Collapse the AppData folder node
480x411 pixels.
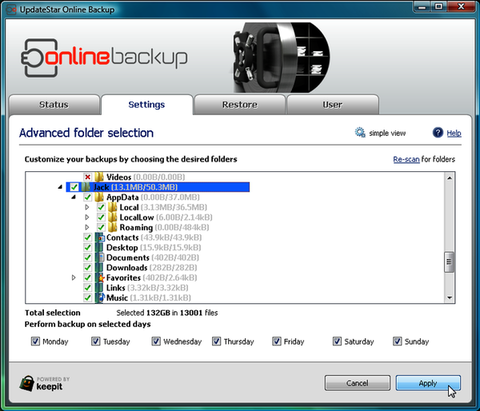point(74,197)
